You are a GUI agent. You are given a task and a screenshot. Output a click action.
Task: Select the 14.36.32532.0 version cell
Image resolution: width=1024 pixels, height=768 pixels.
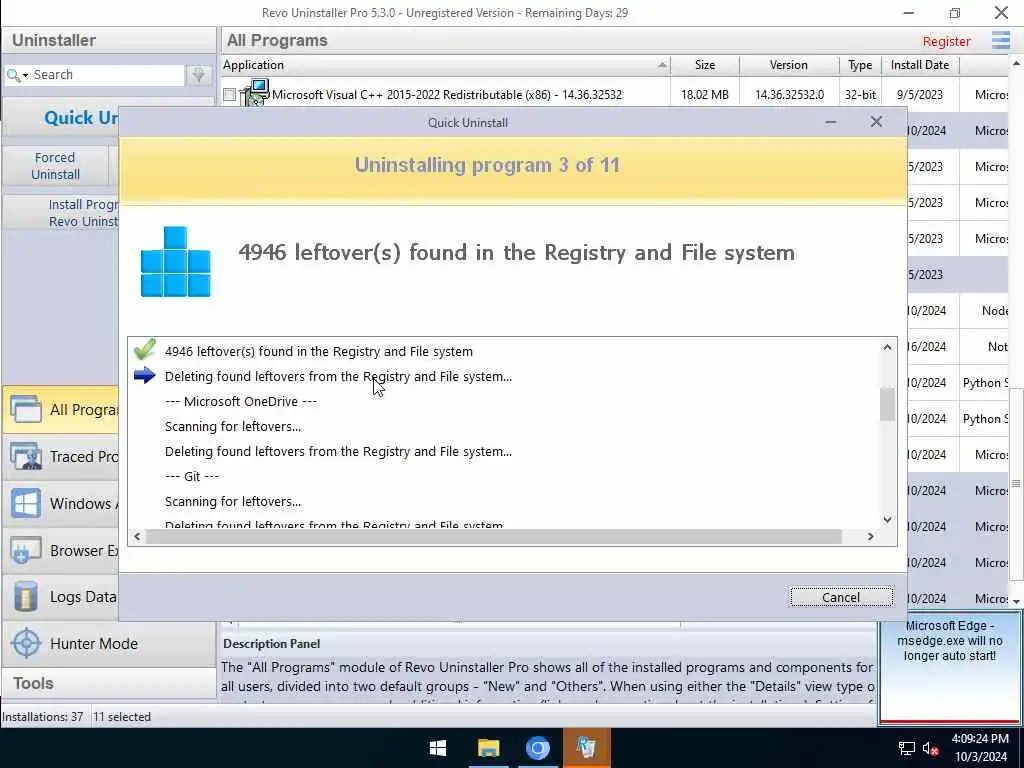789,95
